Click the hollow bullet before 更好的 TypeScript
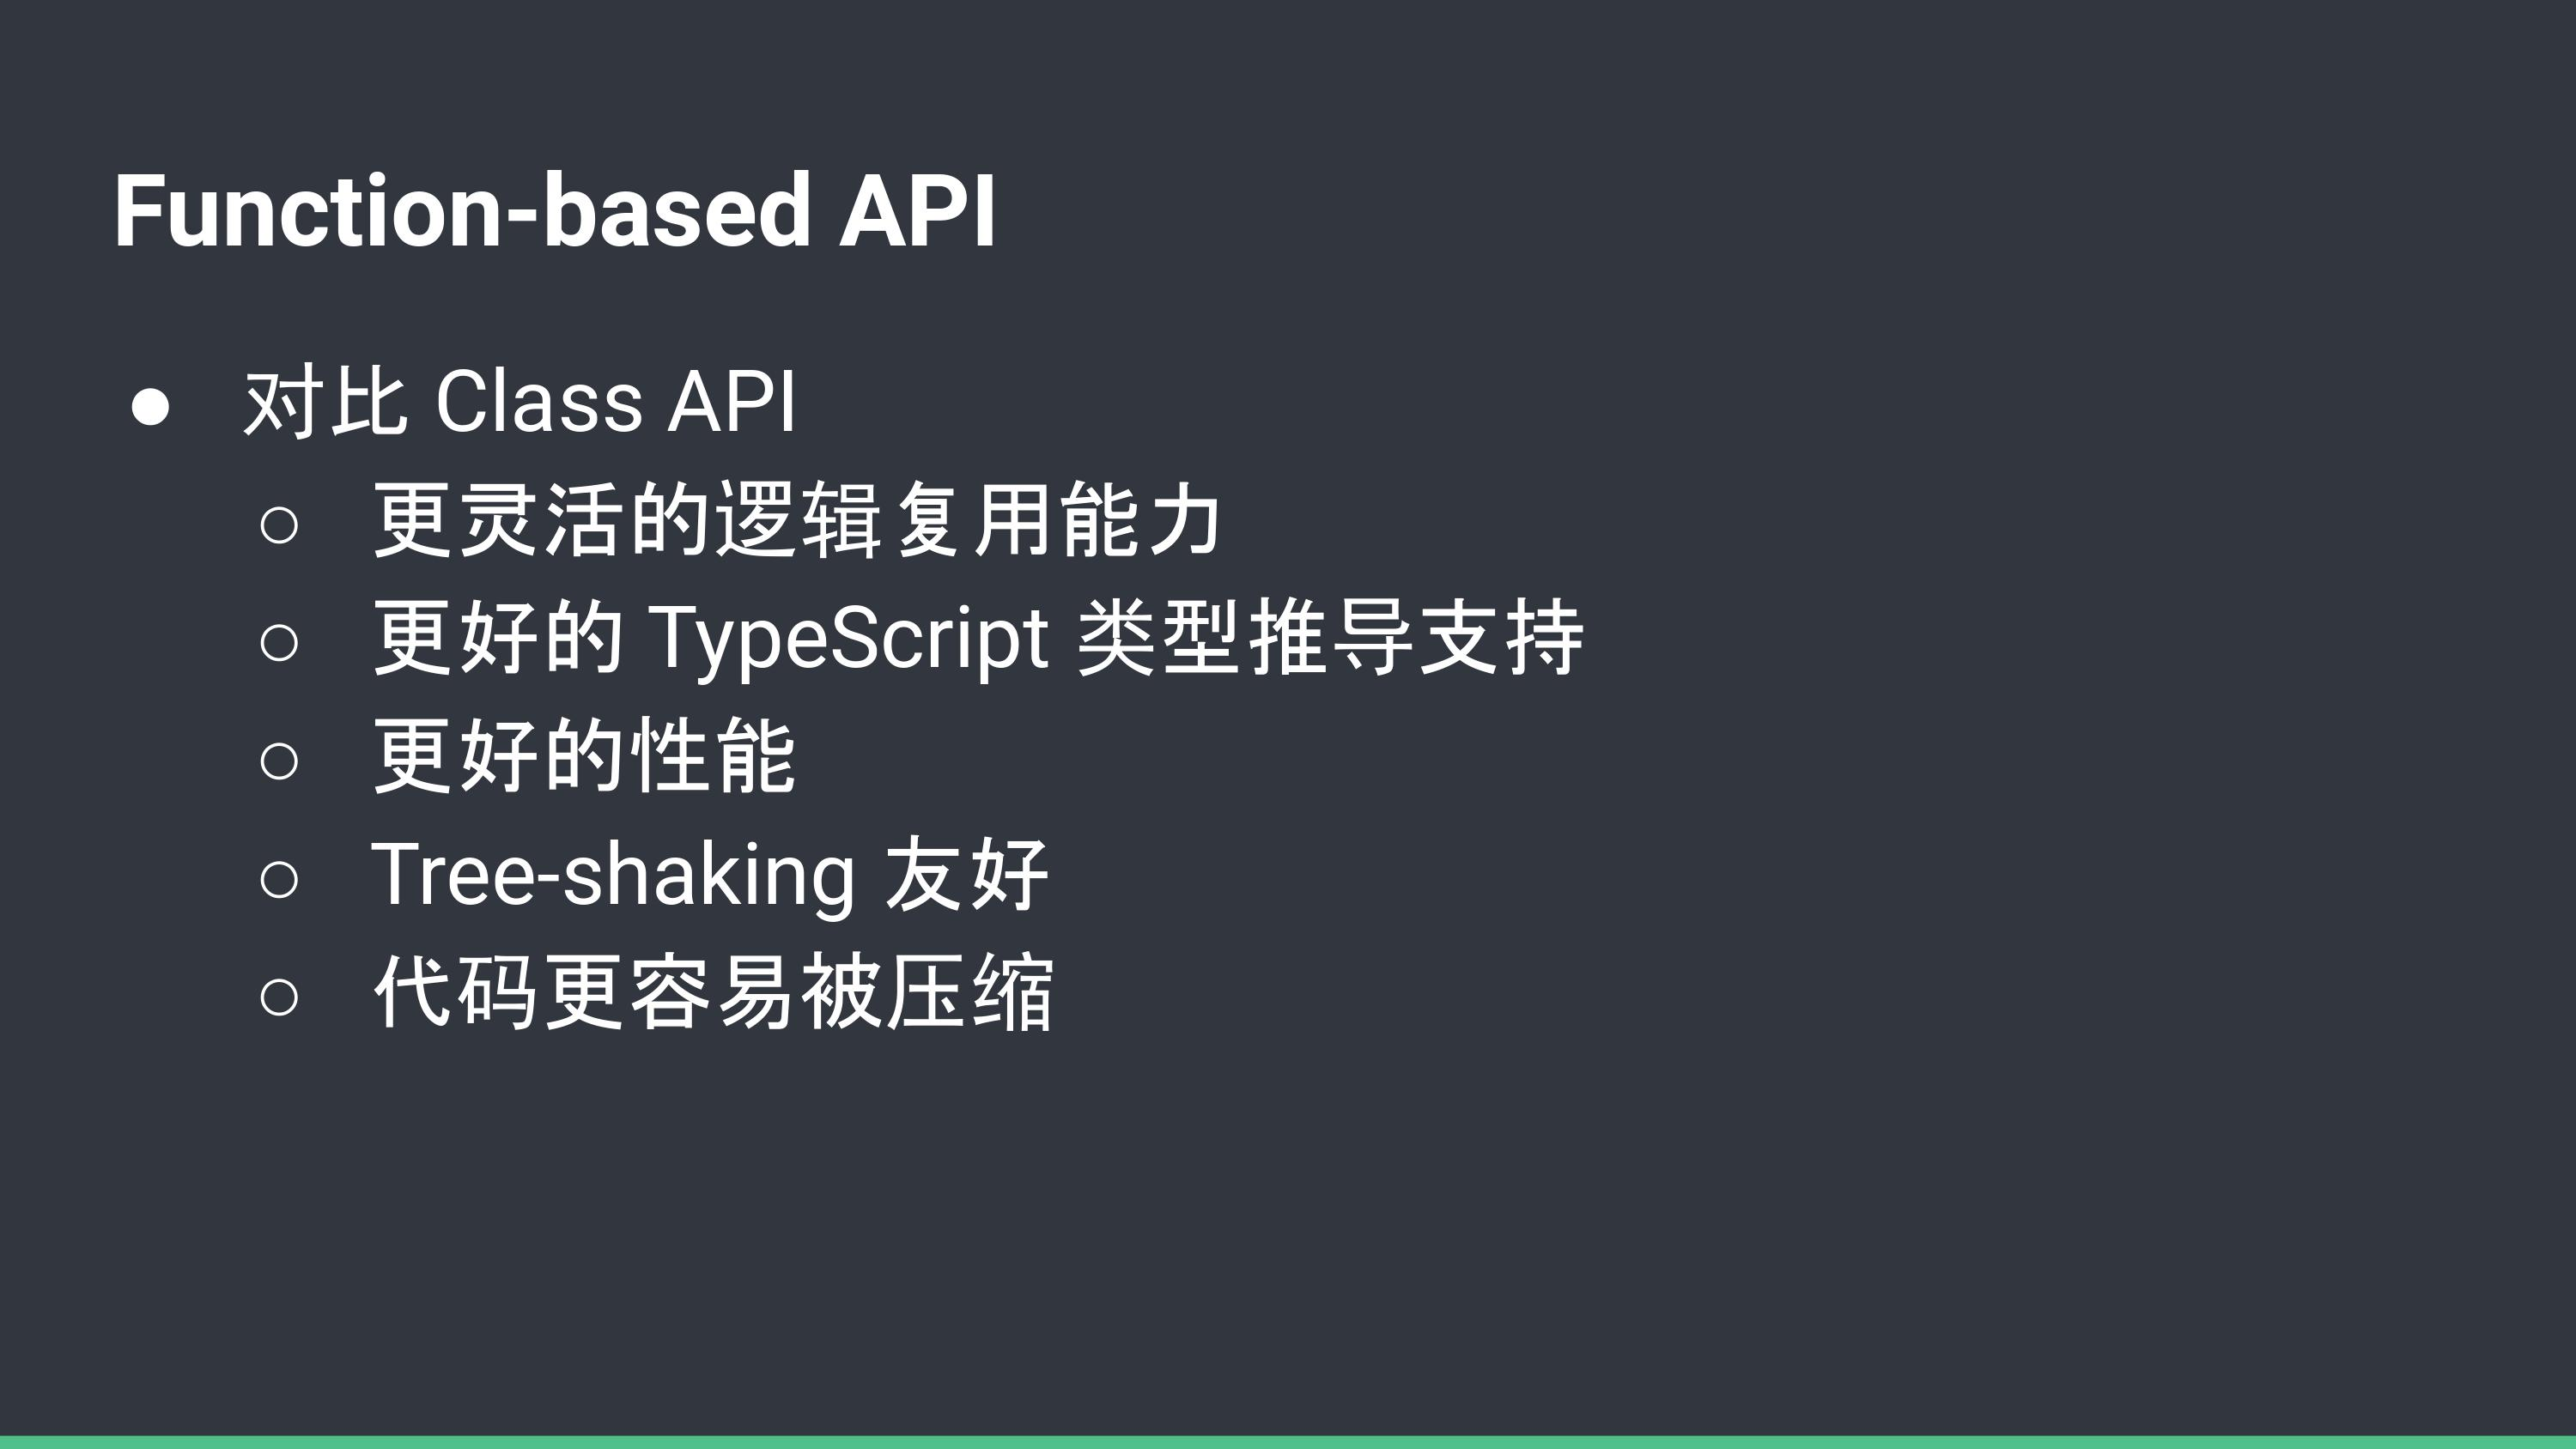The width and height of the screenshot is (2576, 1449). [x=279, y=642]
